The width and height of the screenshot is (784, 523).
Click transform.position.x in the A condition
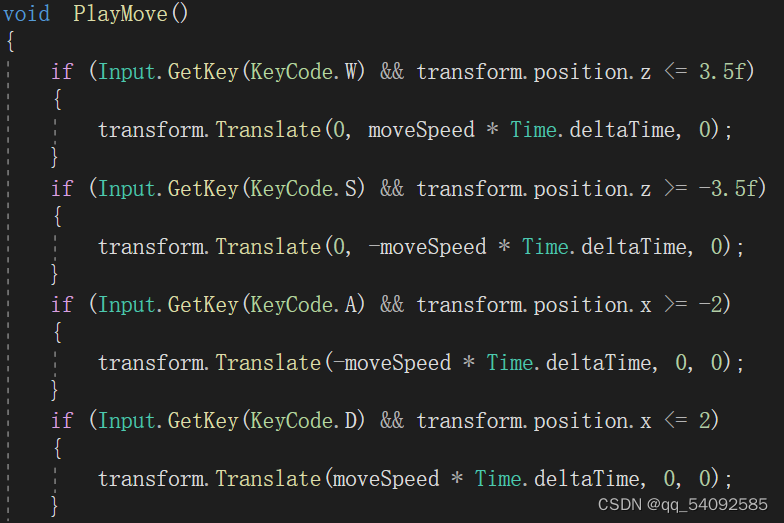coord(534,305)
